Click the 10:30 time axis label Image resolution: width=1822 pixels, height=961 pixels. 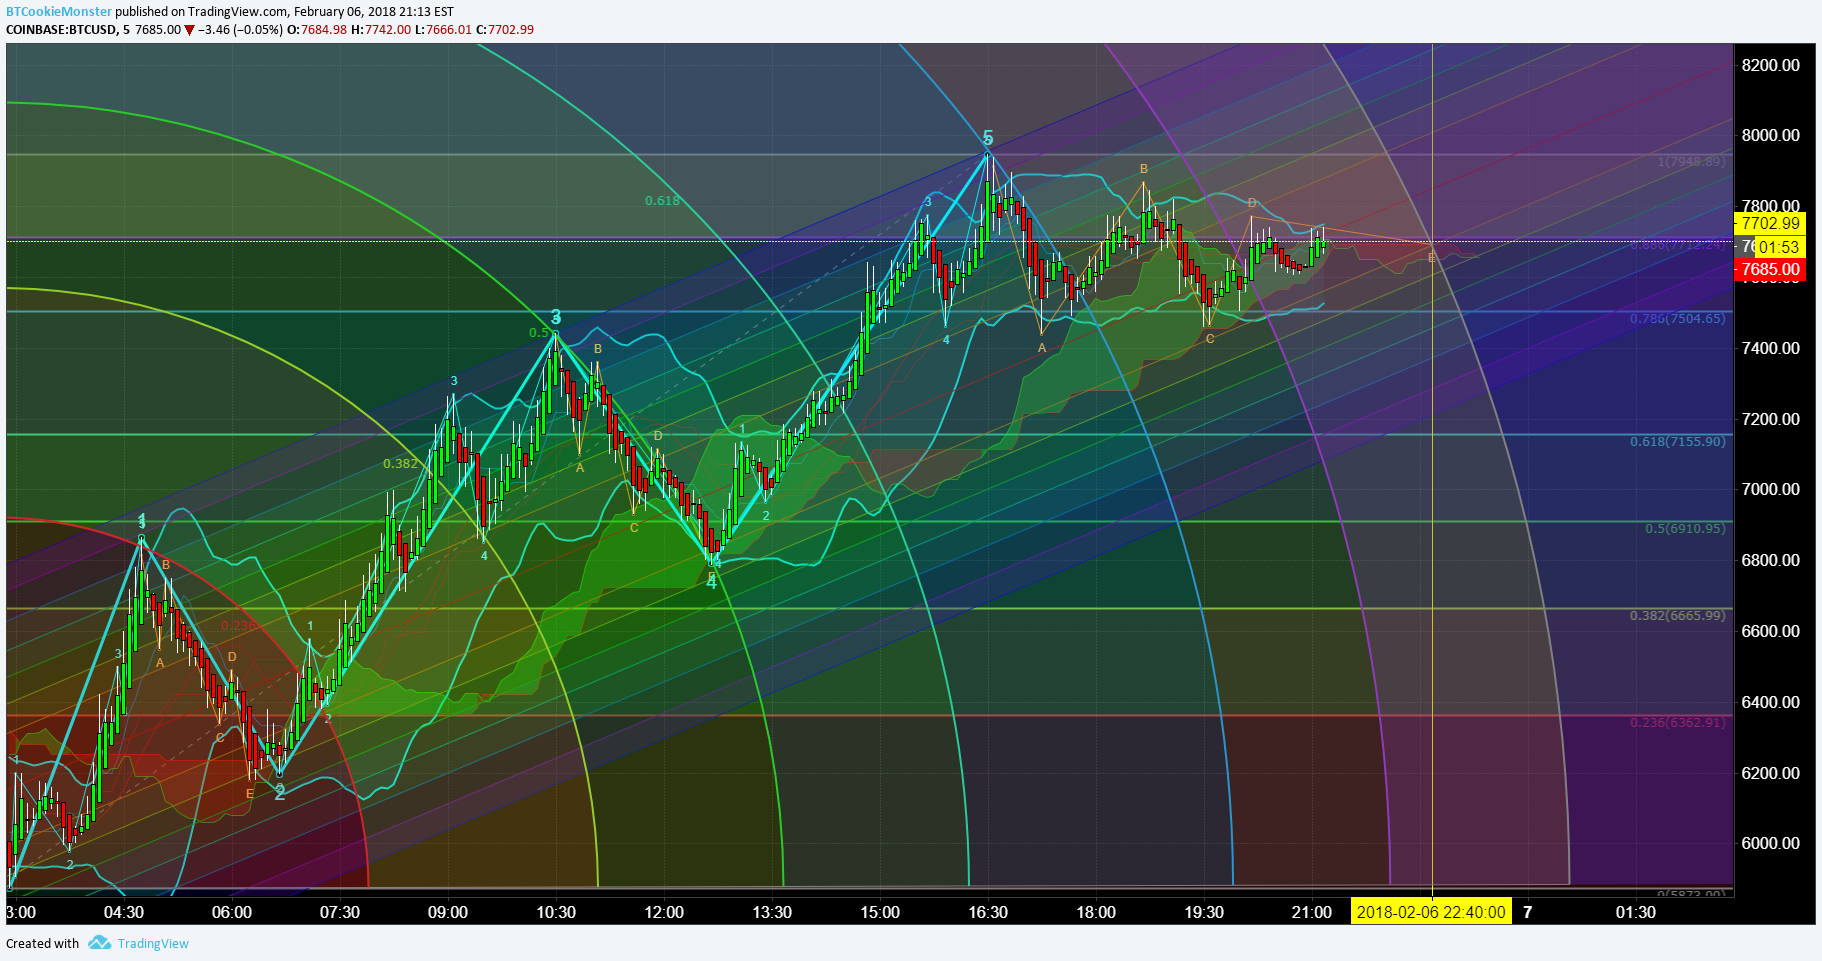556,912
